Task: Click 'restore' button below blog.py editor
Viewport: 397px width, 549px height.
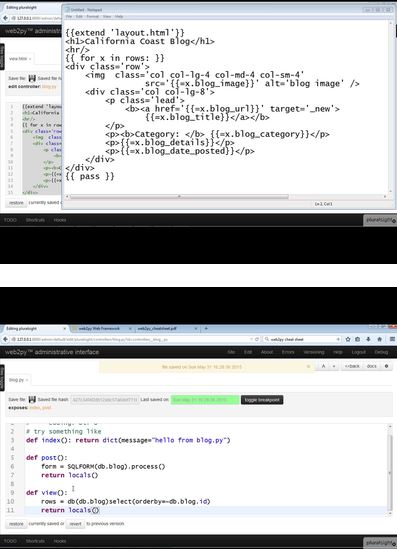Action: coord(16,524)
